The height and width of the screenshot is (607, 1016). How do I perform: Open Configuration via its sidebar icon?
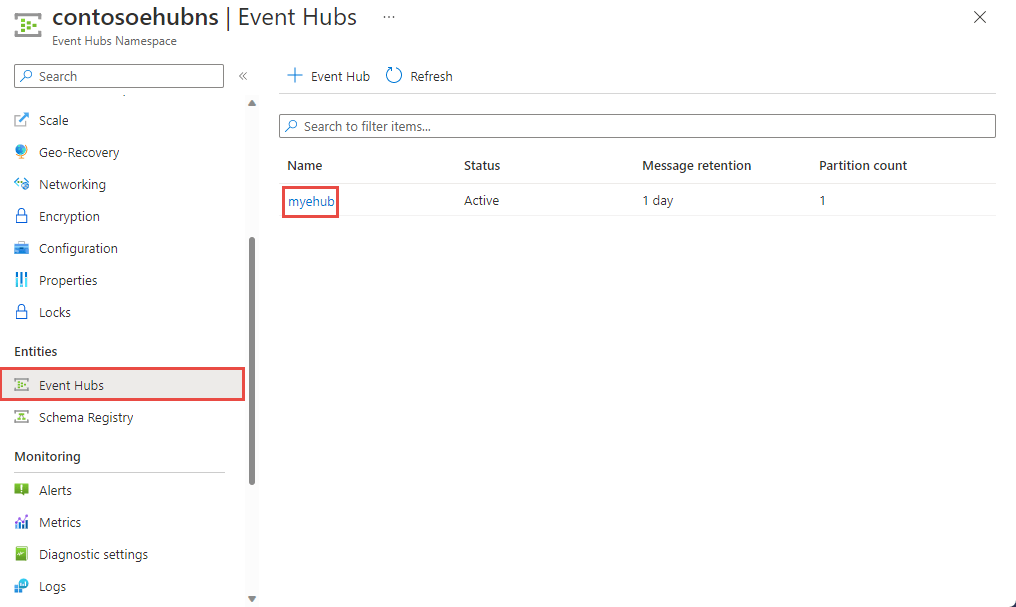tap(21, 248)
